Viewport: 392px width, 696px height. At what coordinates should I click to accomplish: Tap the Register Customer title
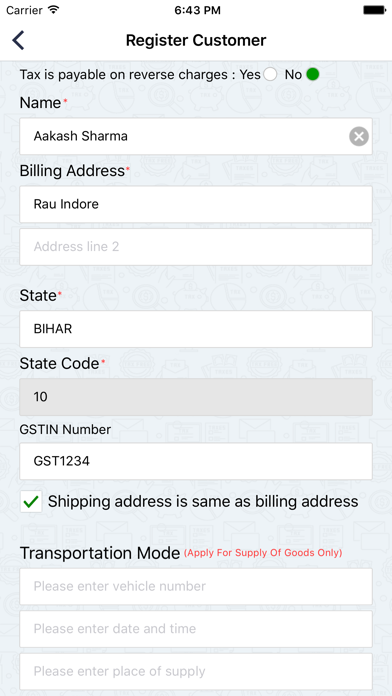[196, 40]
